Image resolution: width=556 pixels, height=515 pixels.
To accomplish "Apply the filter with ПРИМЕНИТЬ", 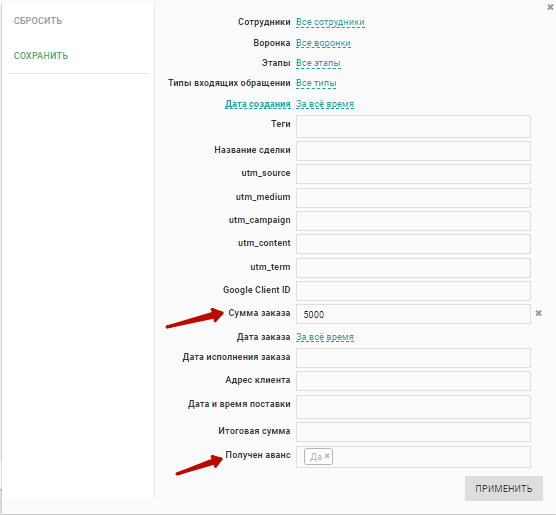I will [504, 488].
